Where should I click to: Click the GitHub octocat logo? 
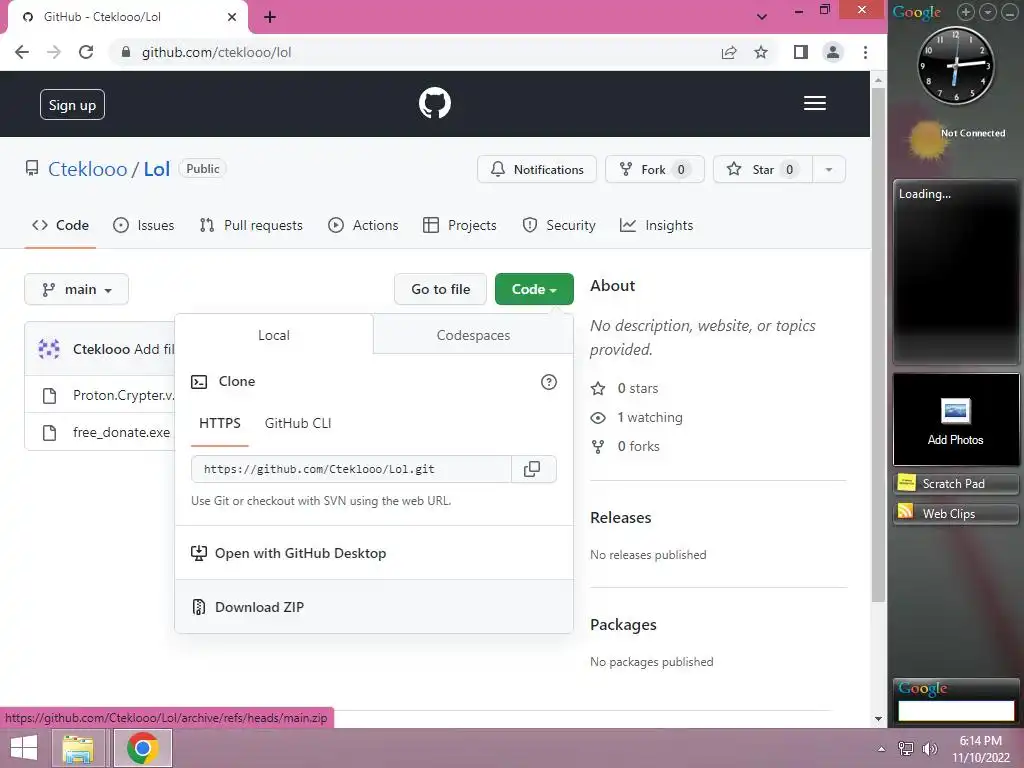[x=434, y=103]
